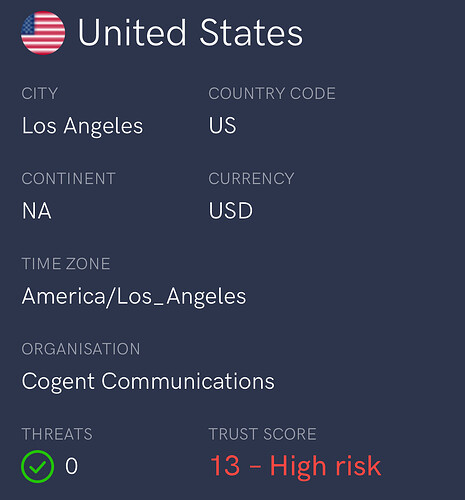The image size is (465, 500).
Task: Click the CITY field label
Action: (40, 93)
